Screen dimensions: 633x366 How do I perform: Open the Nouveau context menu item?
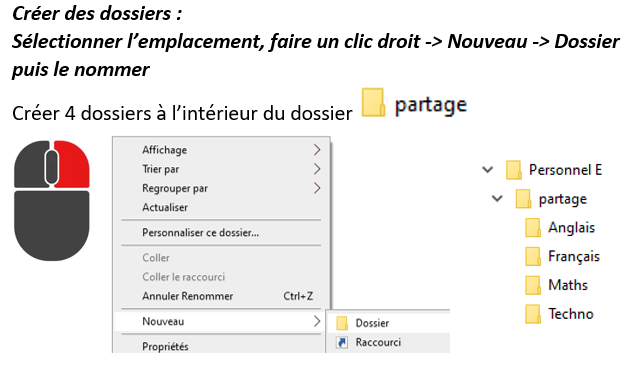point(220,322)
